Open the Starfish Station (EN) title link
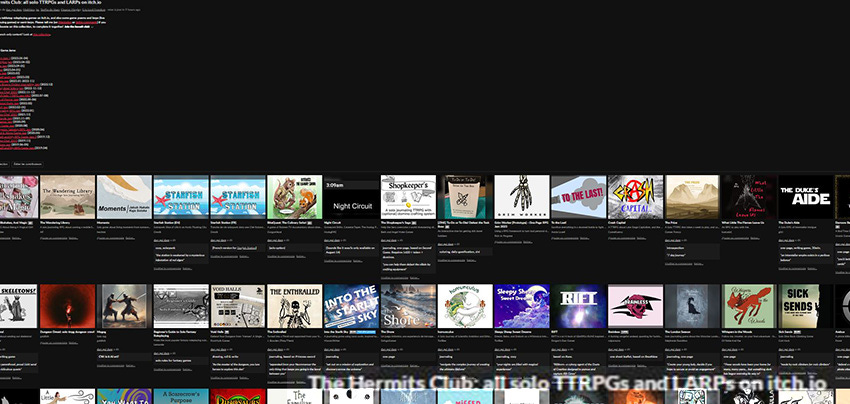850x404 pixels. click(168, 223)
